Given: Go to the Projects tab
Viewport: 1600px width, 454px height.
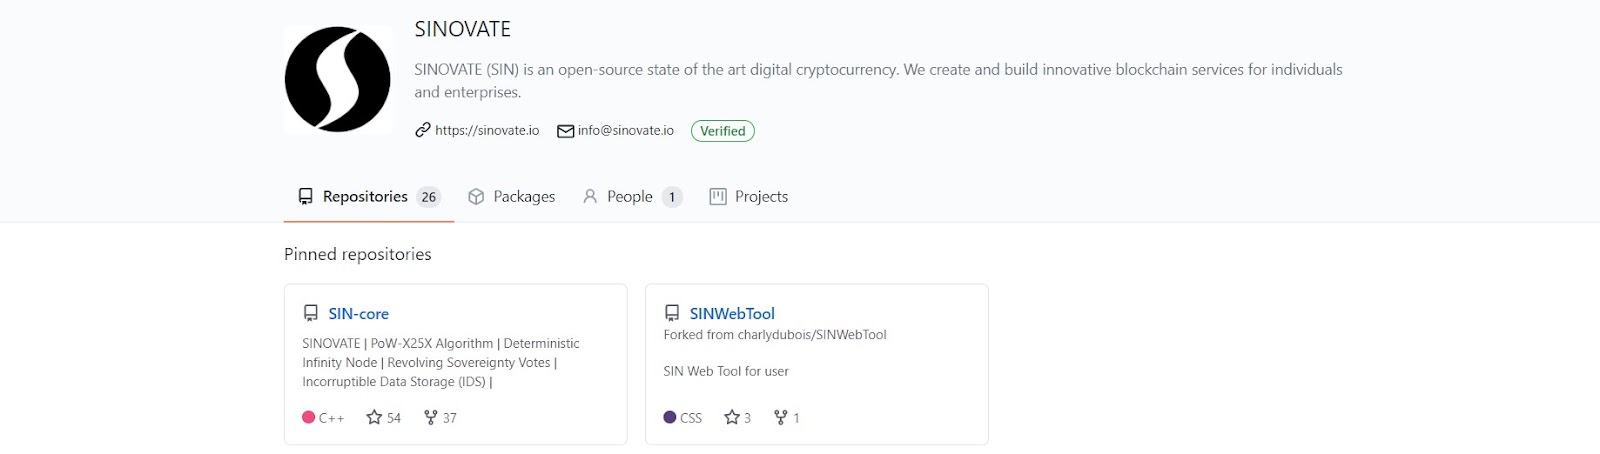Looking at the screenshot, I should 749,197.
